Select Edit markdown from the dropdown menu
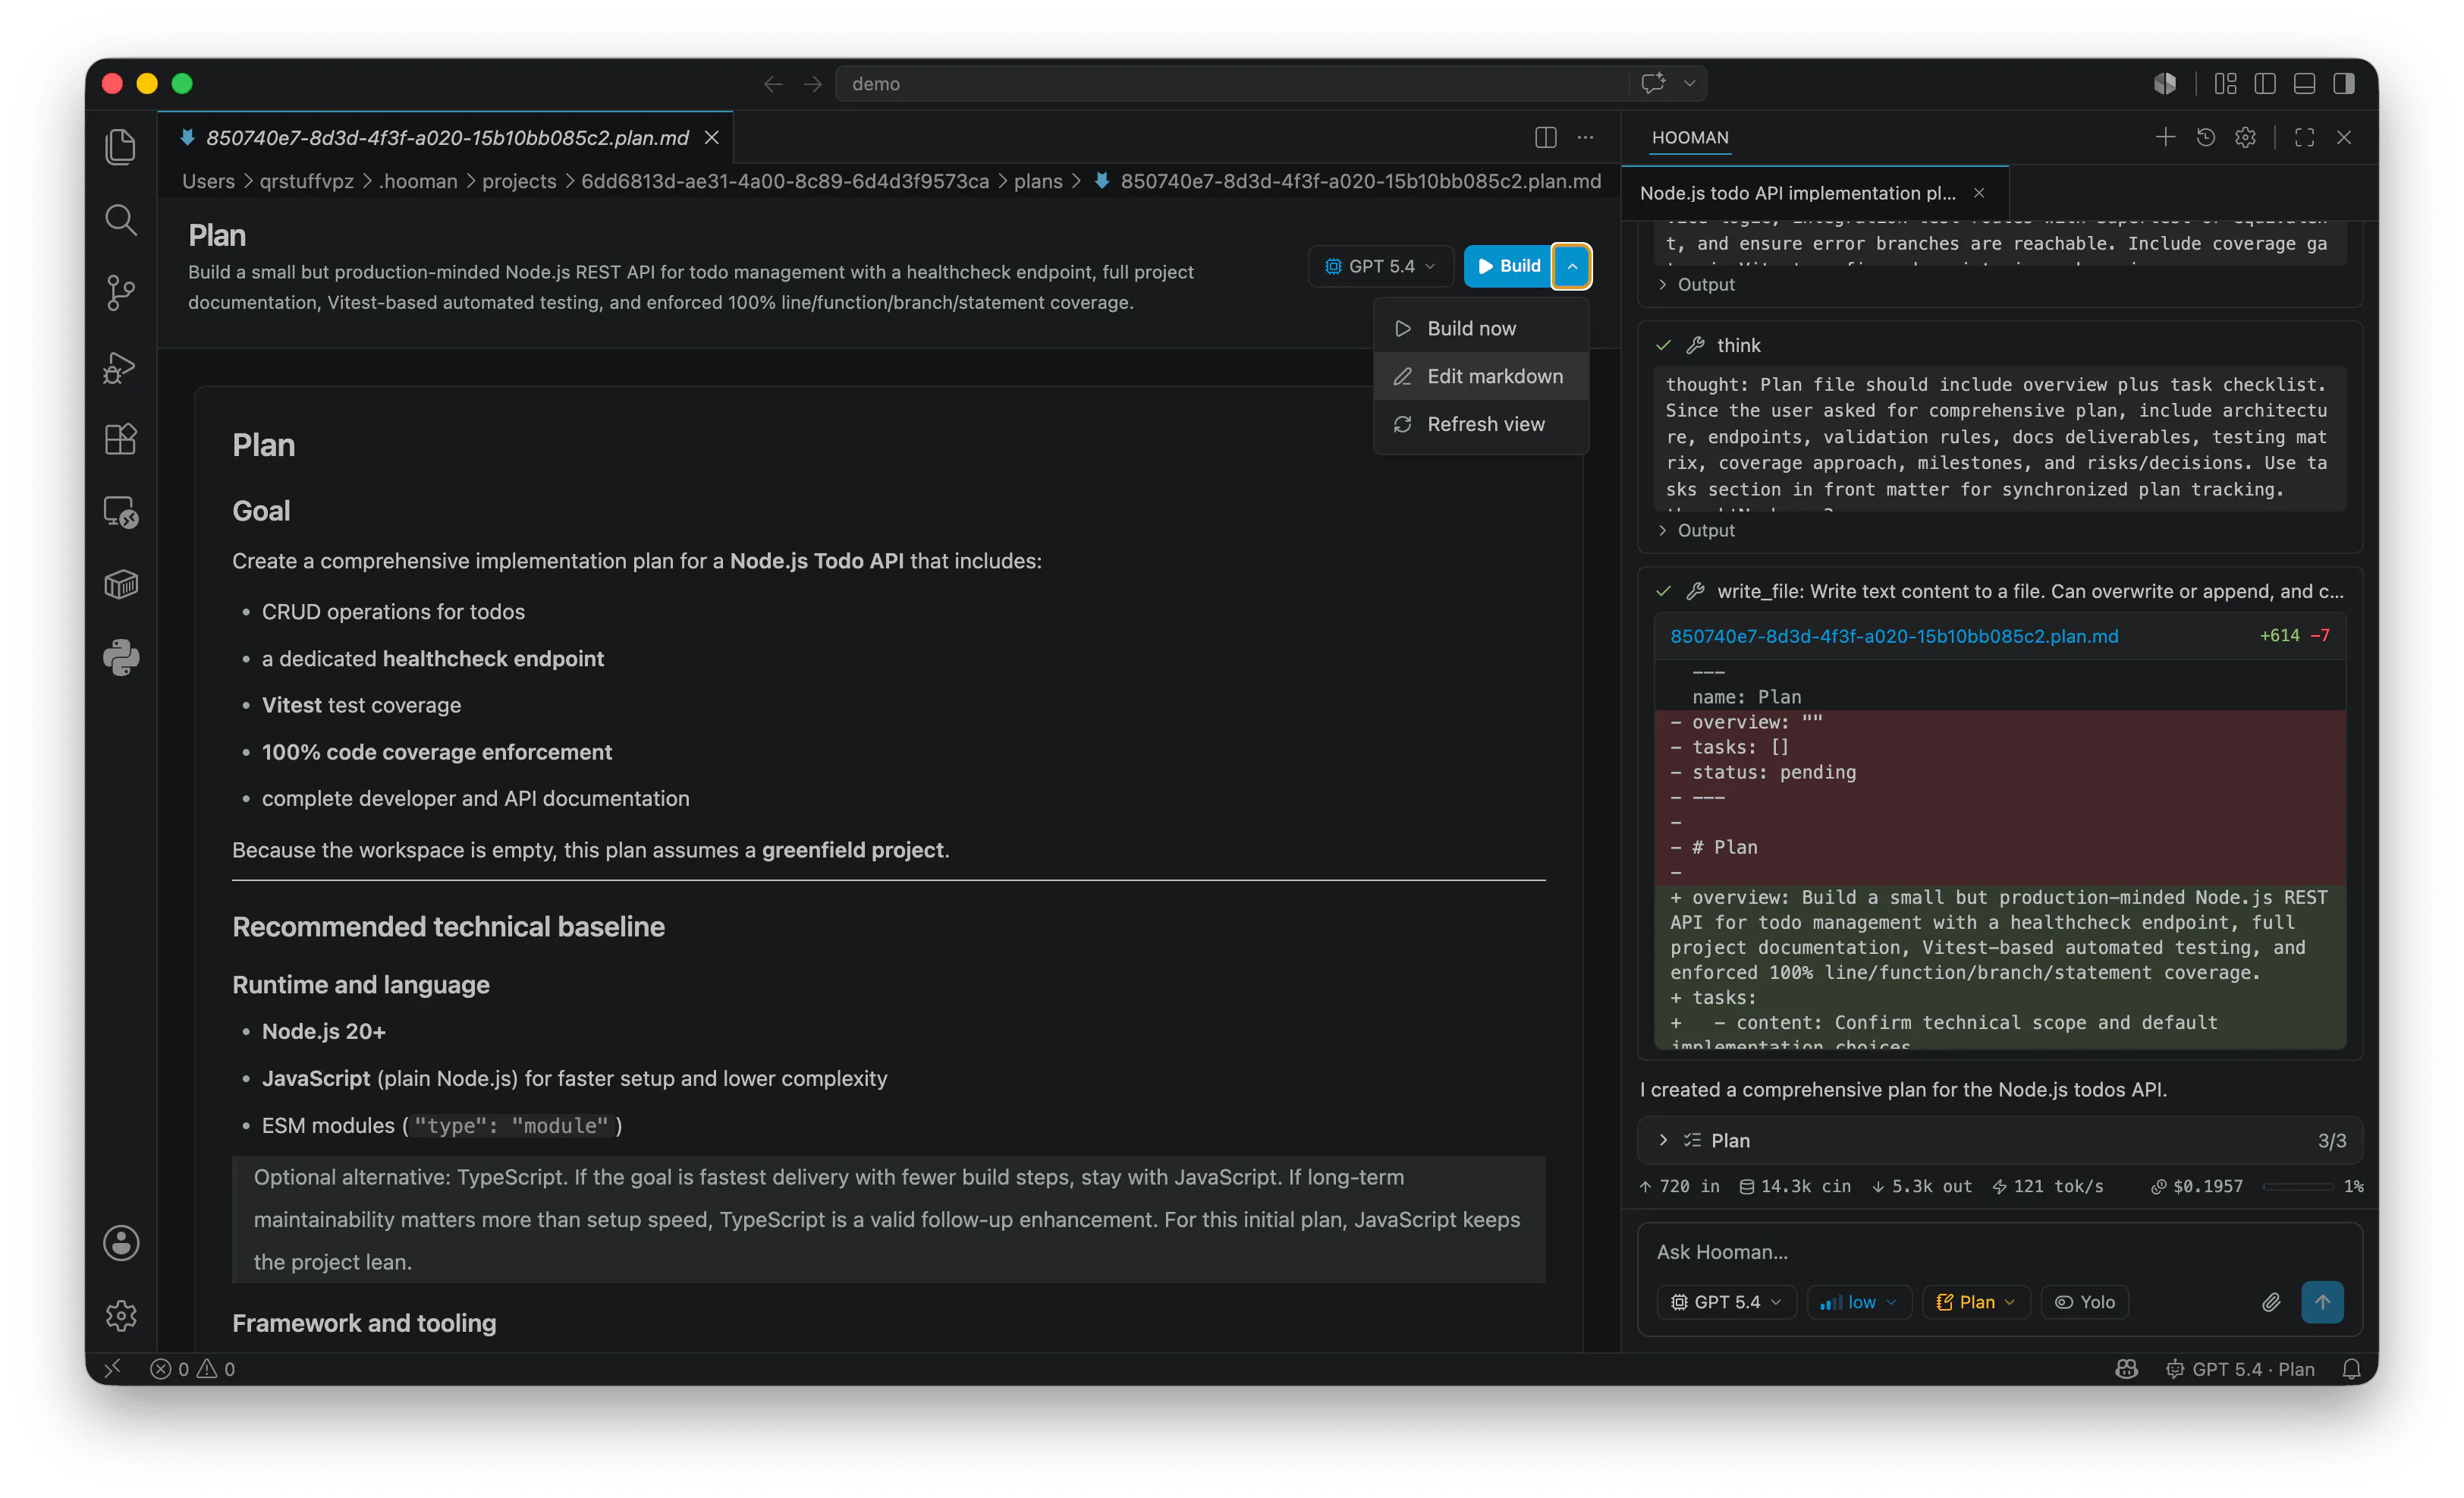 (1481, 376)
